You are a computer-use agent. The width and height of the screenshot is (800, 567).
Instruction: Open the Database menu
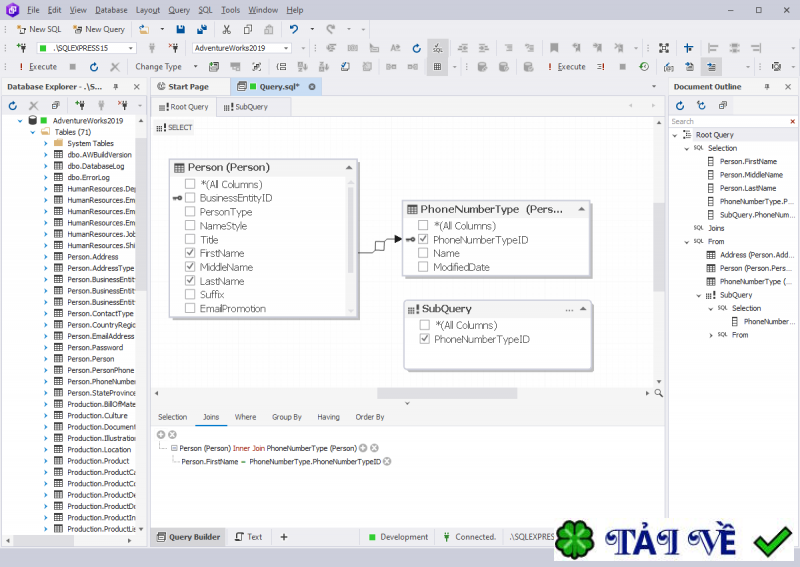tap(111, 9)
